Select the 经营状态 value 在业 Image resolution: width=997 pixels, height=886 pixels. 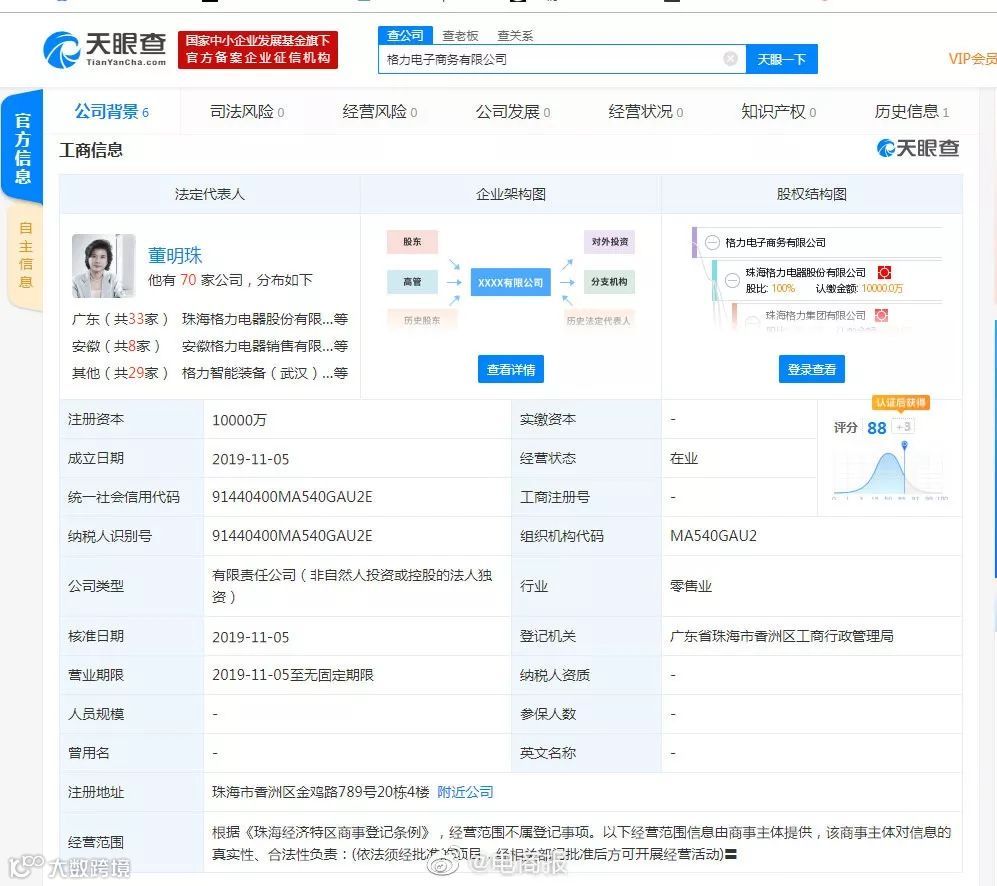tap(684, 459)
